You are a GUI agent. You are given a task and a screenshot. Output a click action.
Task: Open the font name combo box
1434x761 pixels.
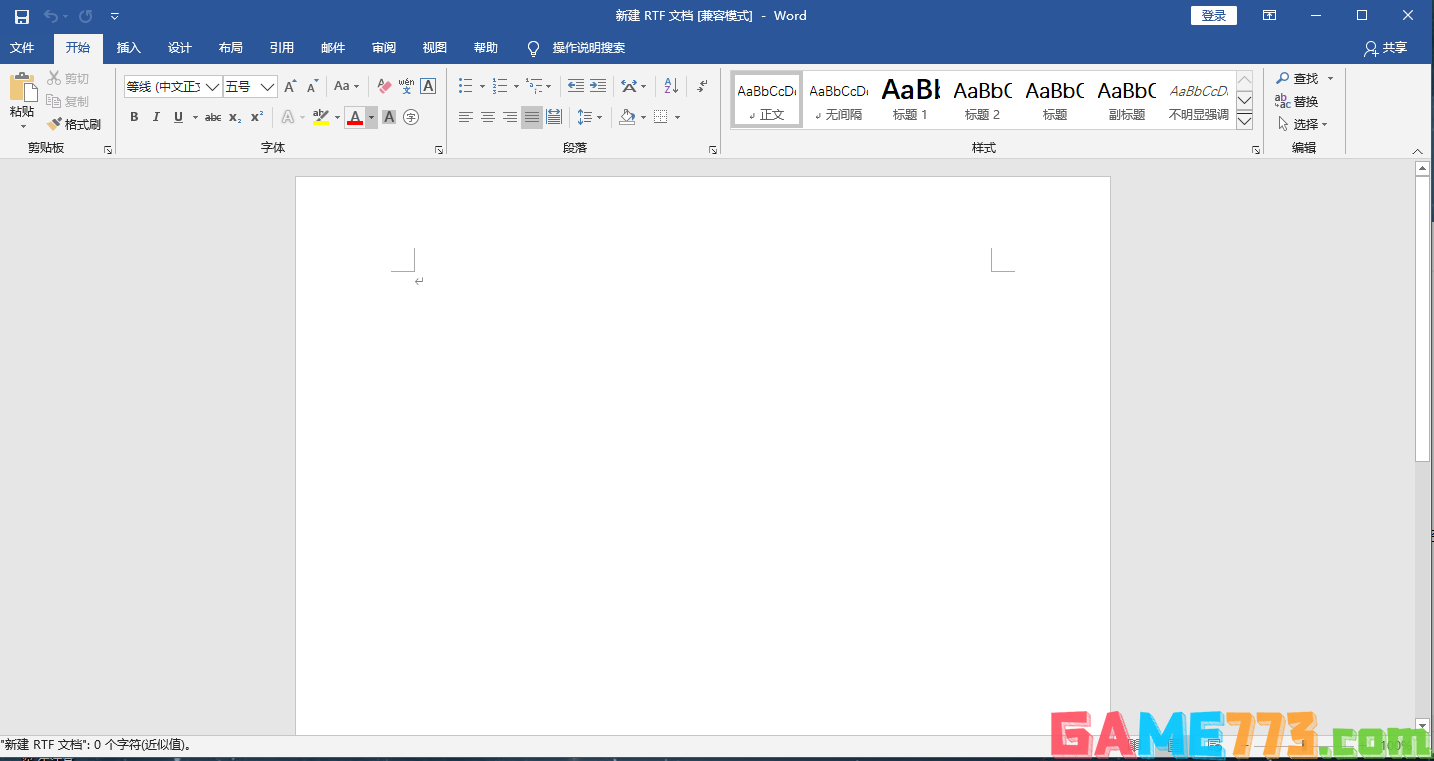click(172, 87)
